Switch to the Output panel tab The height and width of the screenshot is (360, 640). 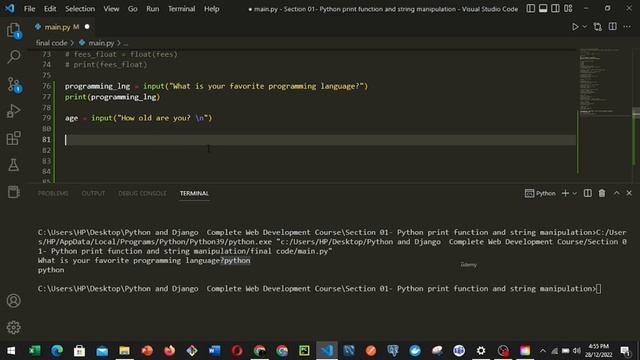pyautogui.click(x=93, y=193)
